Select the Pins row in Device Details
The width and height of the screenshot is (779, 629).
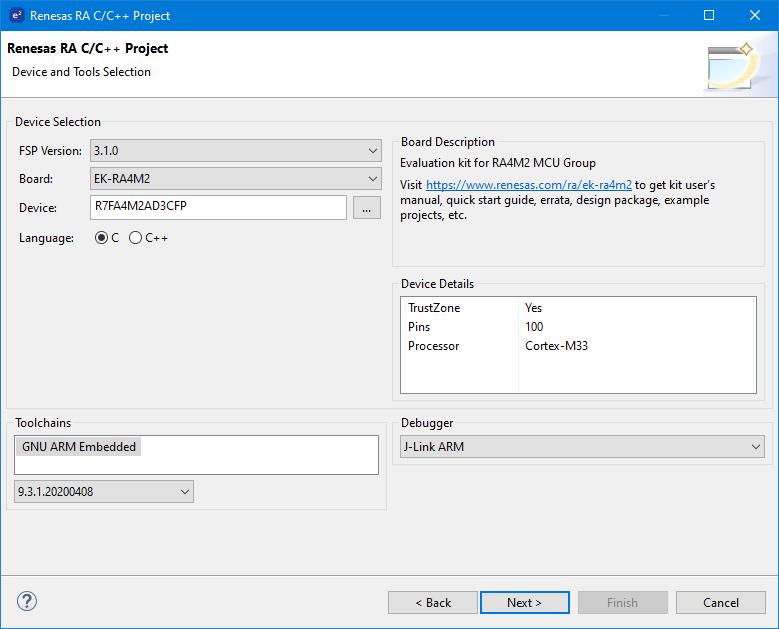point(419,327)
